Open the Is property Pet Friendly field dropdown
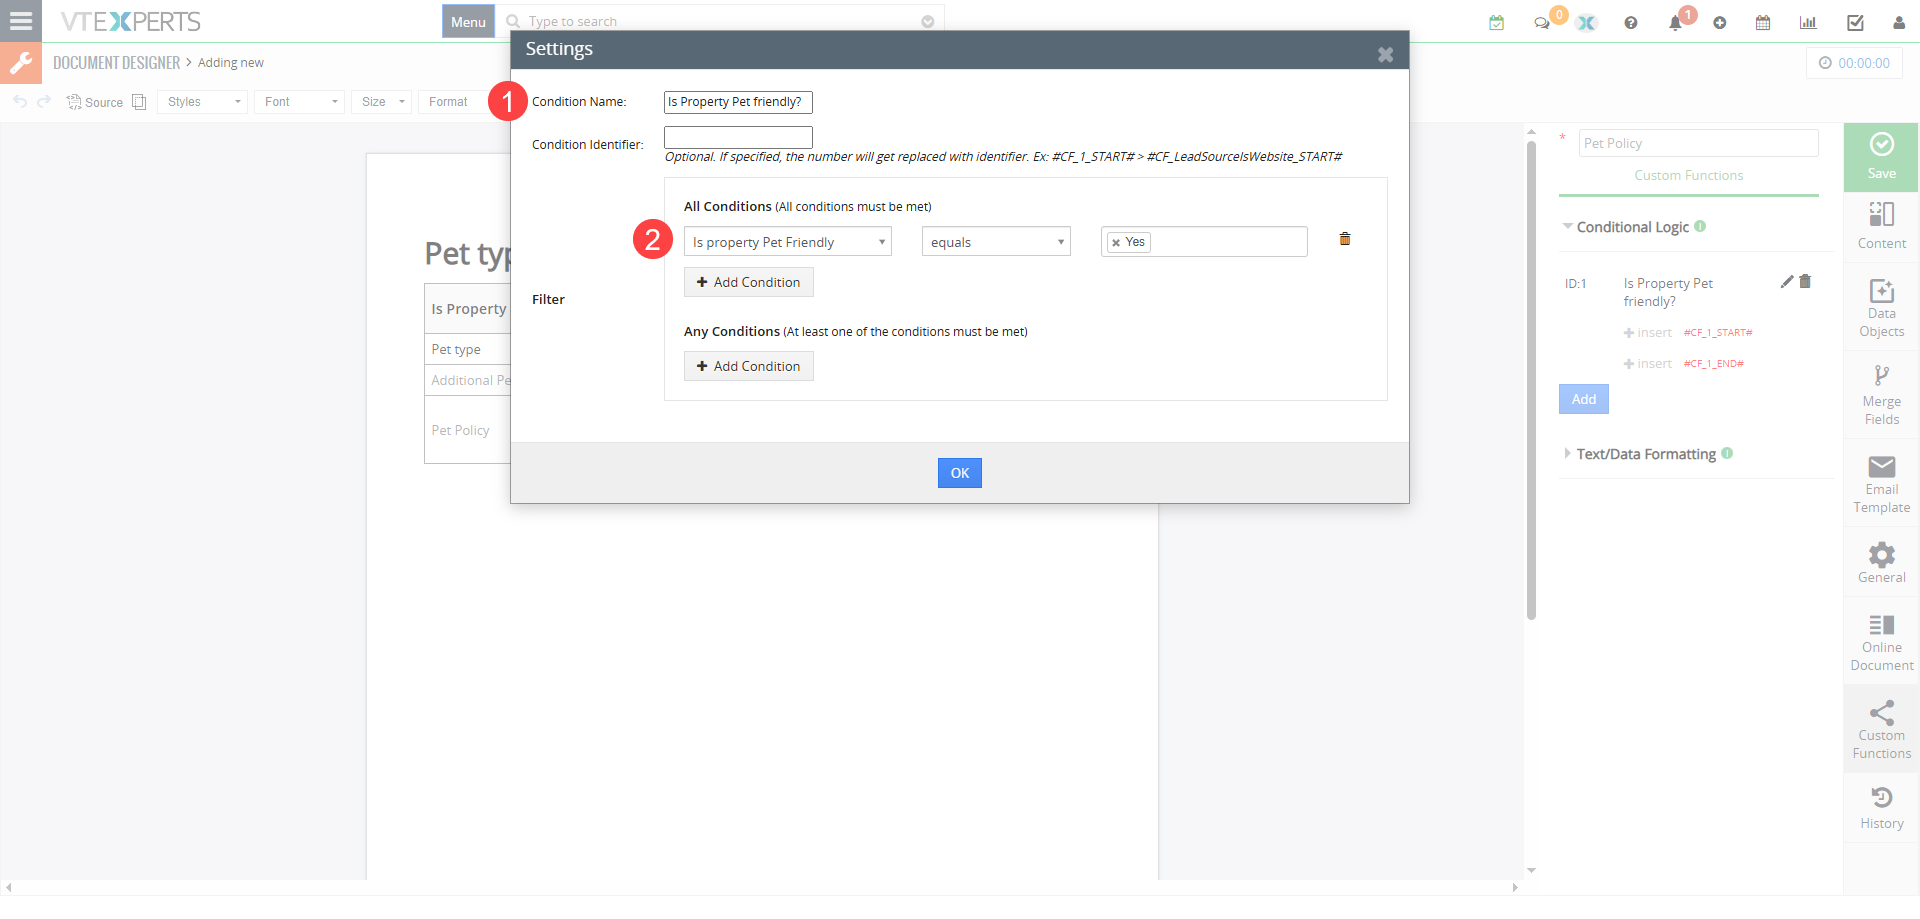The width and height of the screenshot is (1920, 919). [x=787, y=242]
